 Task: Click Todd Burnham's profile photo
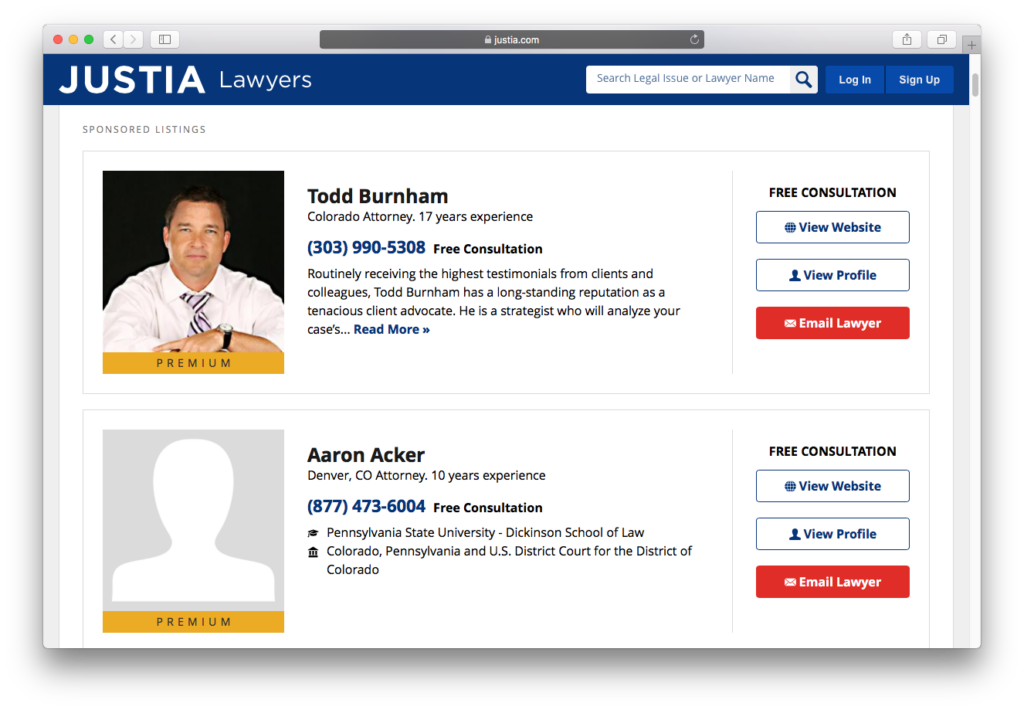pos(193,262)
